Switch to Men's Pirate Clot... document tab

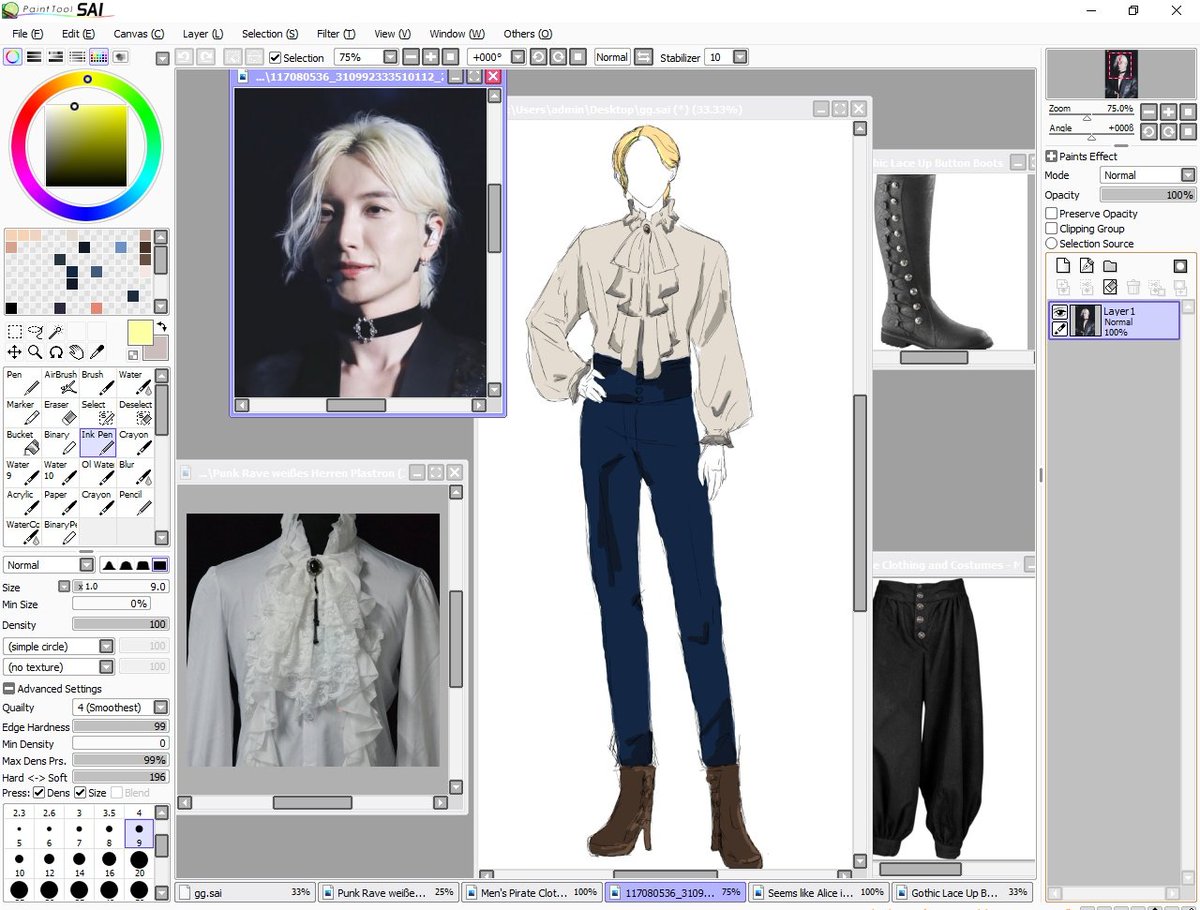[534, 892]
